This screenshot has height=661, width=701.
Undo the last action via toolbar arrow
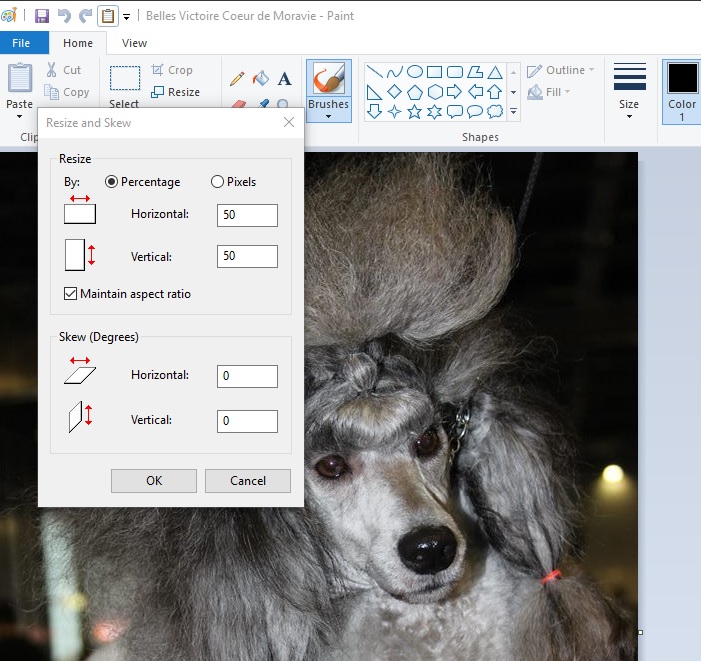point(64,16)
